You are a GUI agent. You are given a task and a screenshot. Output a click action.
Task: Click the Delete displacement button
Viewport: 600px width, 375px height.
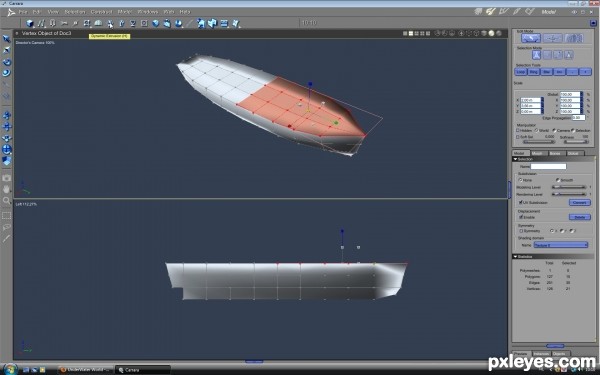pos(579,217)
